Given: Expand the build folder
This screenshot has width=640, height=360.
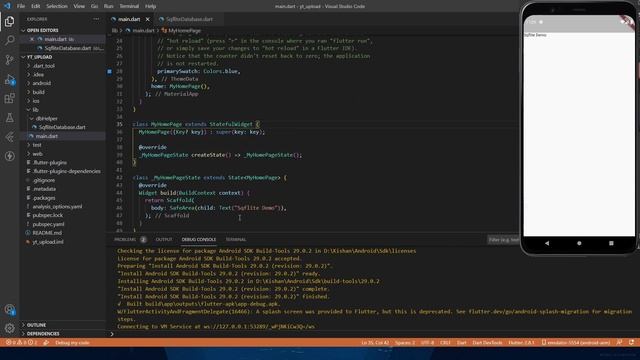Looking at the screenshot, I should point(38,92).
